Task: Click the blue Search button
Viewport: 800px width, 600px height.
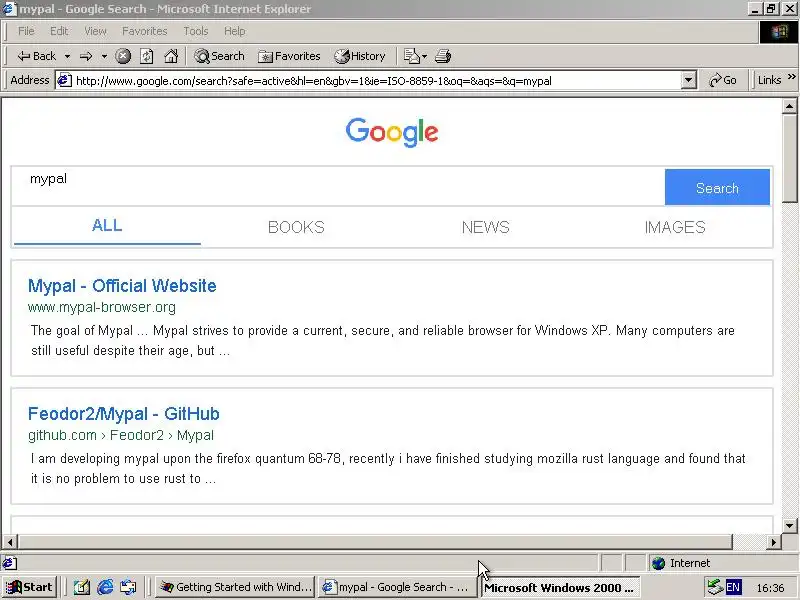Action: 717,187
